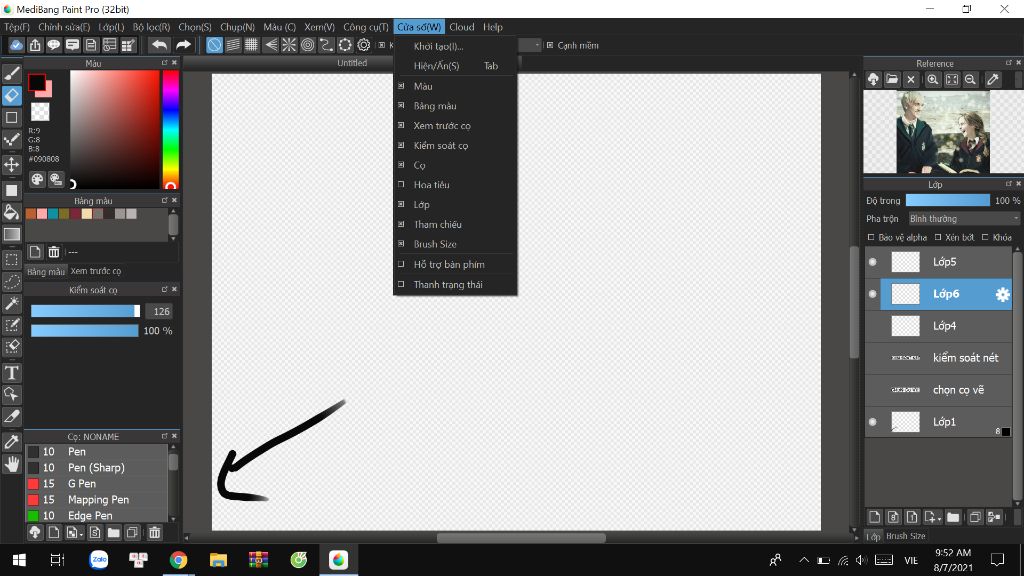Select the Hand pan tool

[x=12, y=464]
